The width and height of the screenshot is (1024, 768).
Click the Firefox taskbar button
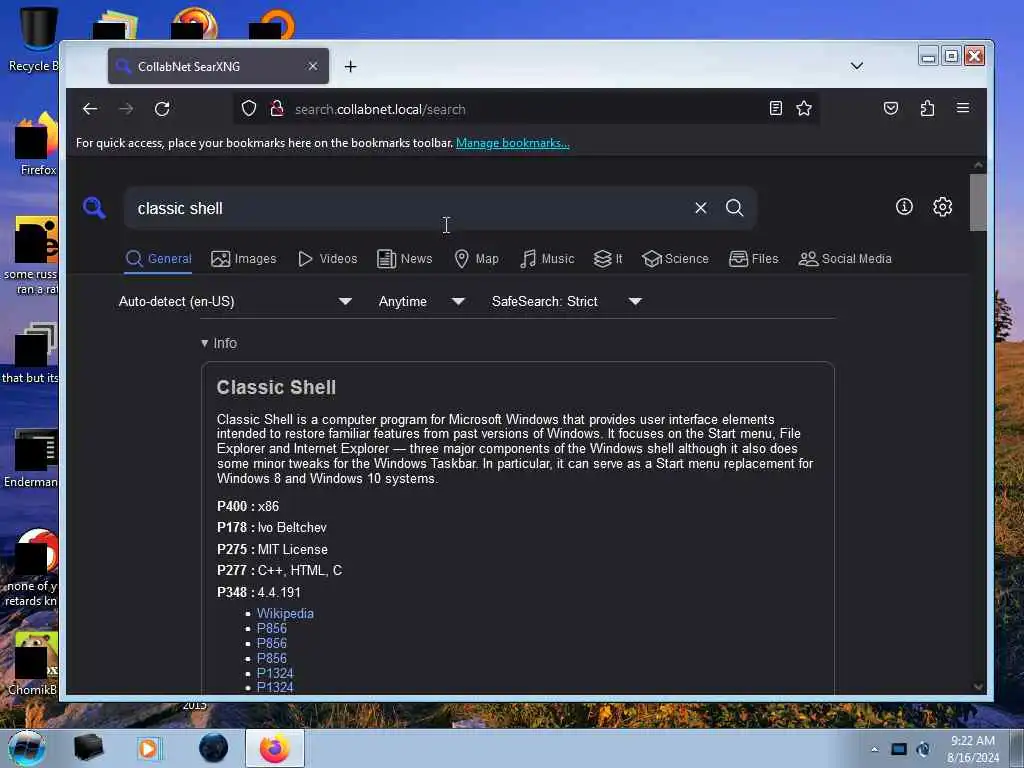click(x=275, y=748)
